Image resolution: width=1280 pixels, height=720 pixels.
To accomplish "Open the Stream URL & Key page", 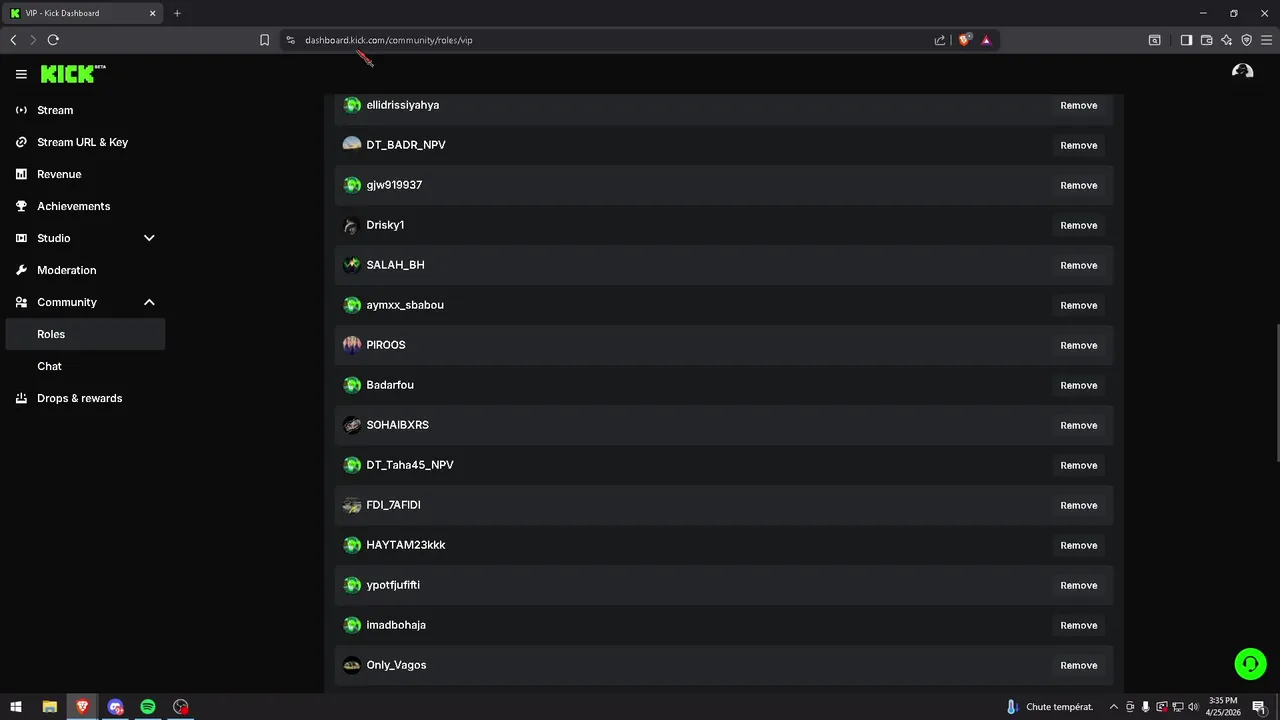I will coord(82,142).
